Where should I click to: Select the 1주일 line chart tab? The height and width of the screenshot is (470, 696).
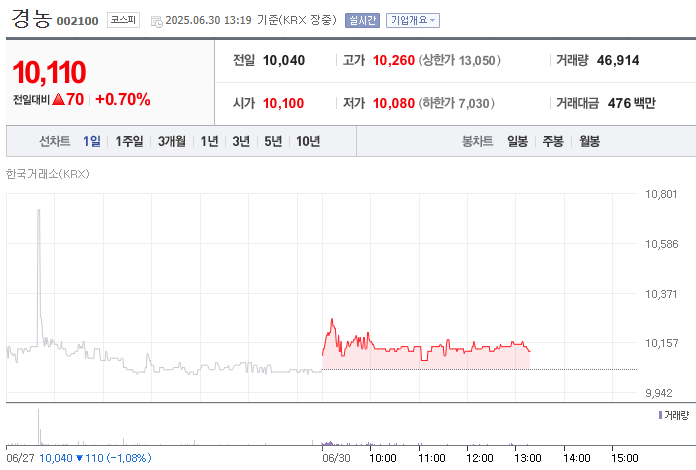[x=129, y=141]
